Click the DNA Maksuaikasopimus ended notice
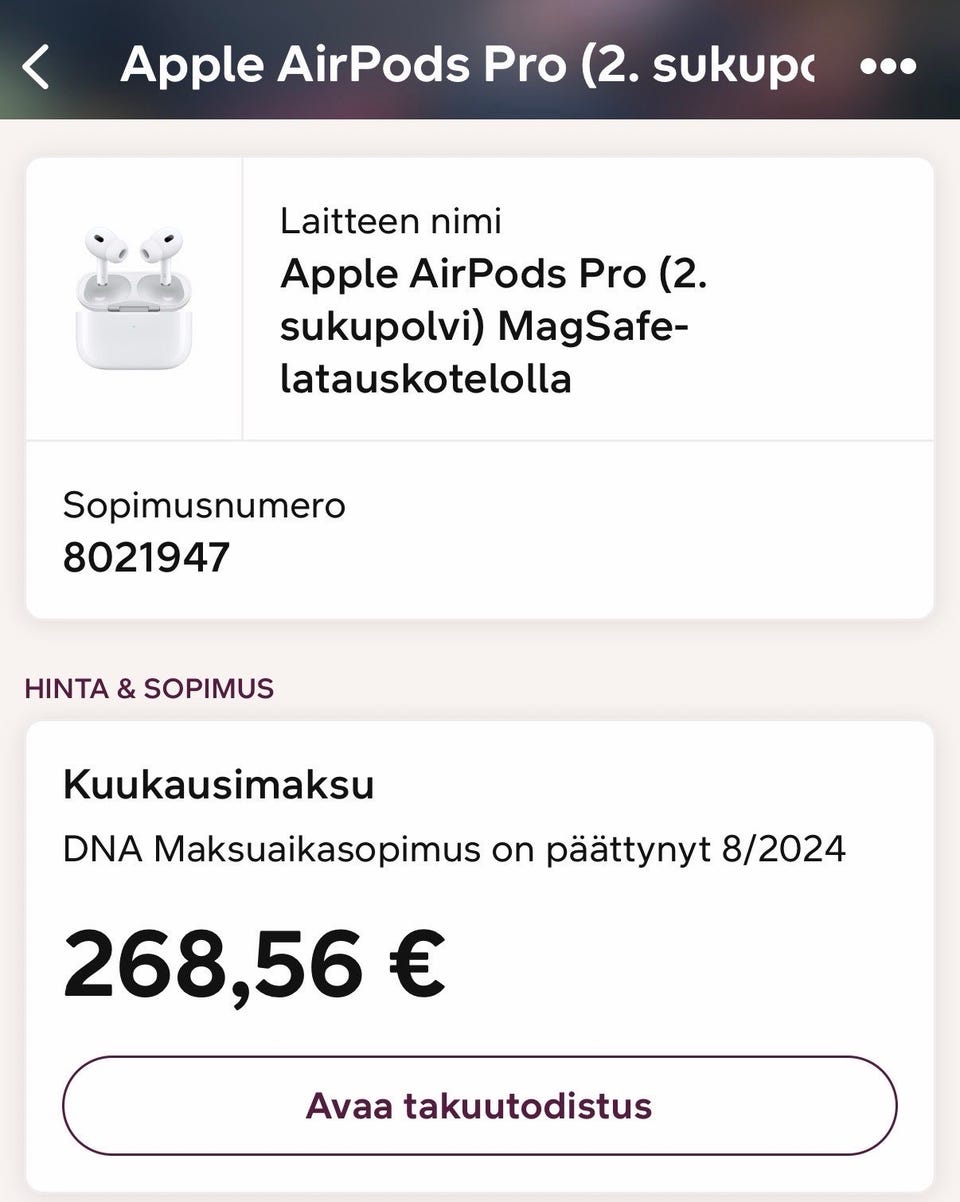 click(x=454, y=849)
